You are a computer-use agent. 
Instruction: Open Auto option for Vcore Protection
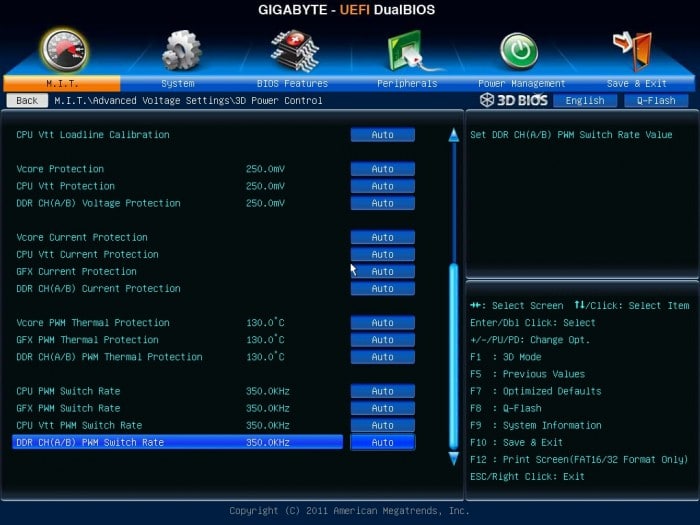(x=383, y=169)
